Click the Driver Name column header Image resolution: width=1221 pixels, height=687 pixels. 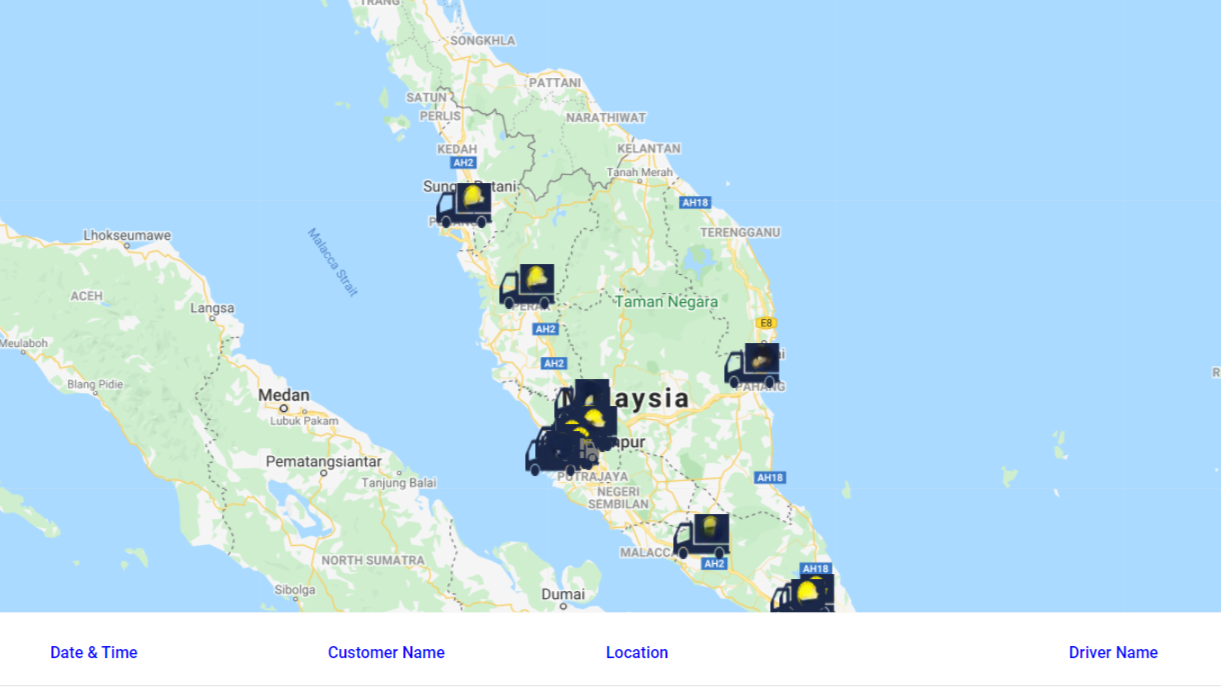(x=1113, y=653)
